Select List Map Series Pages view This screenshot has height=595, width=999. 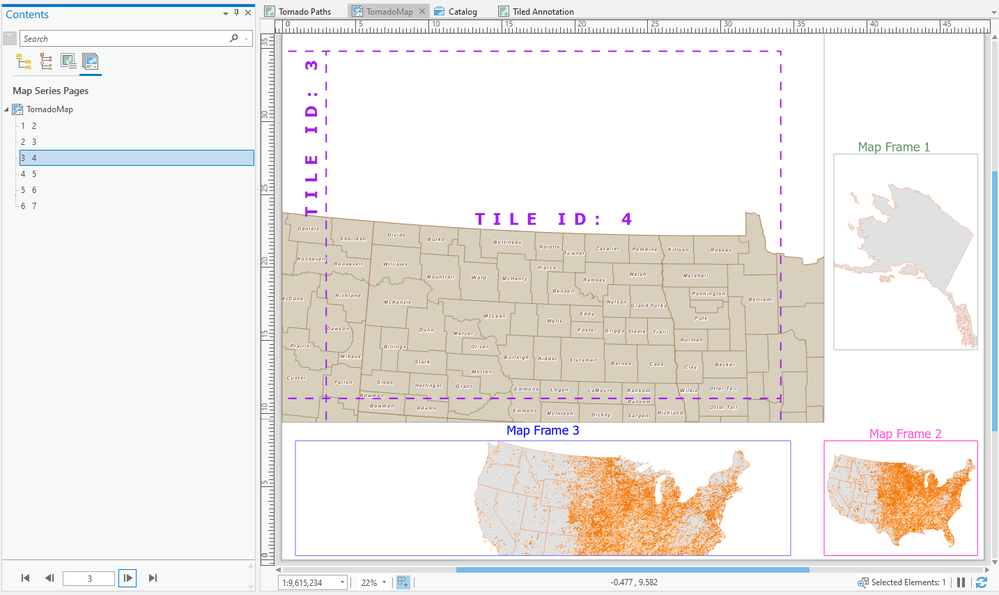click(90, 62)
